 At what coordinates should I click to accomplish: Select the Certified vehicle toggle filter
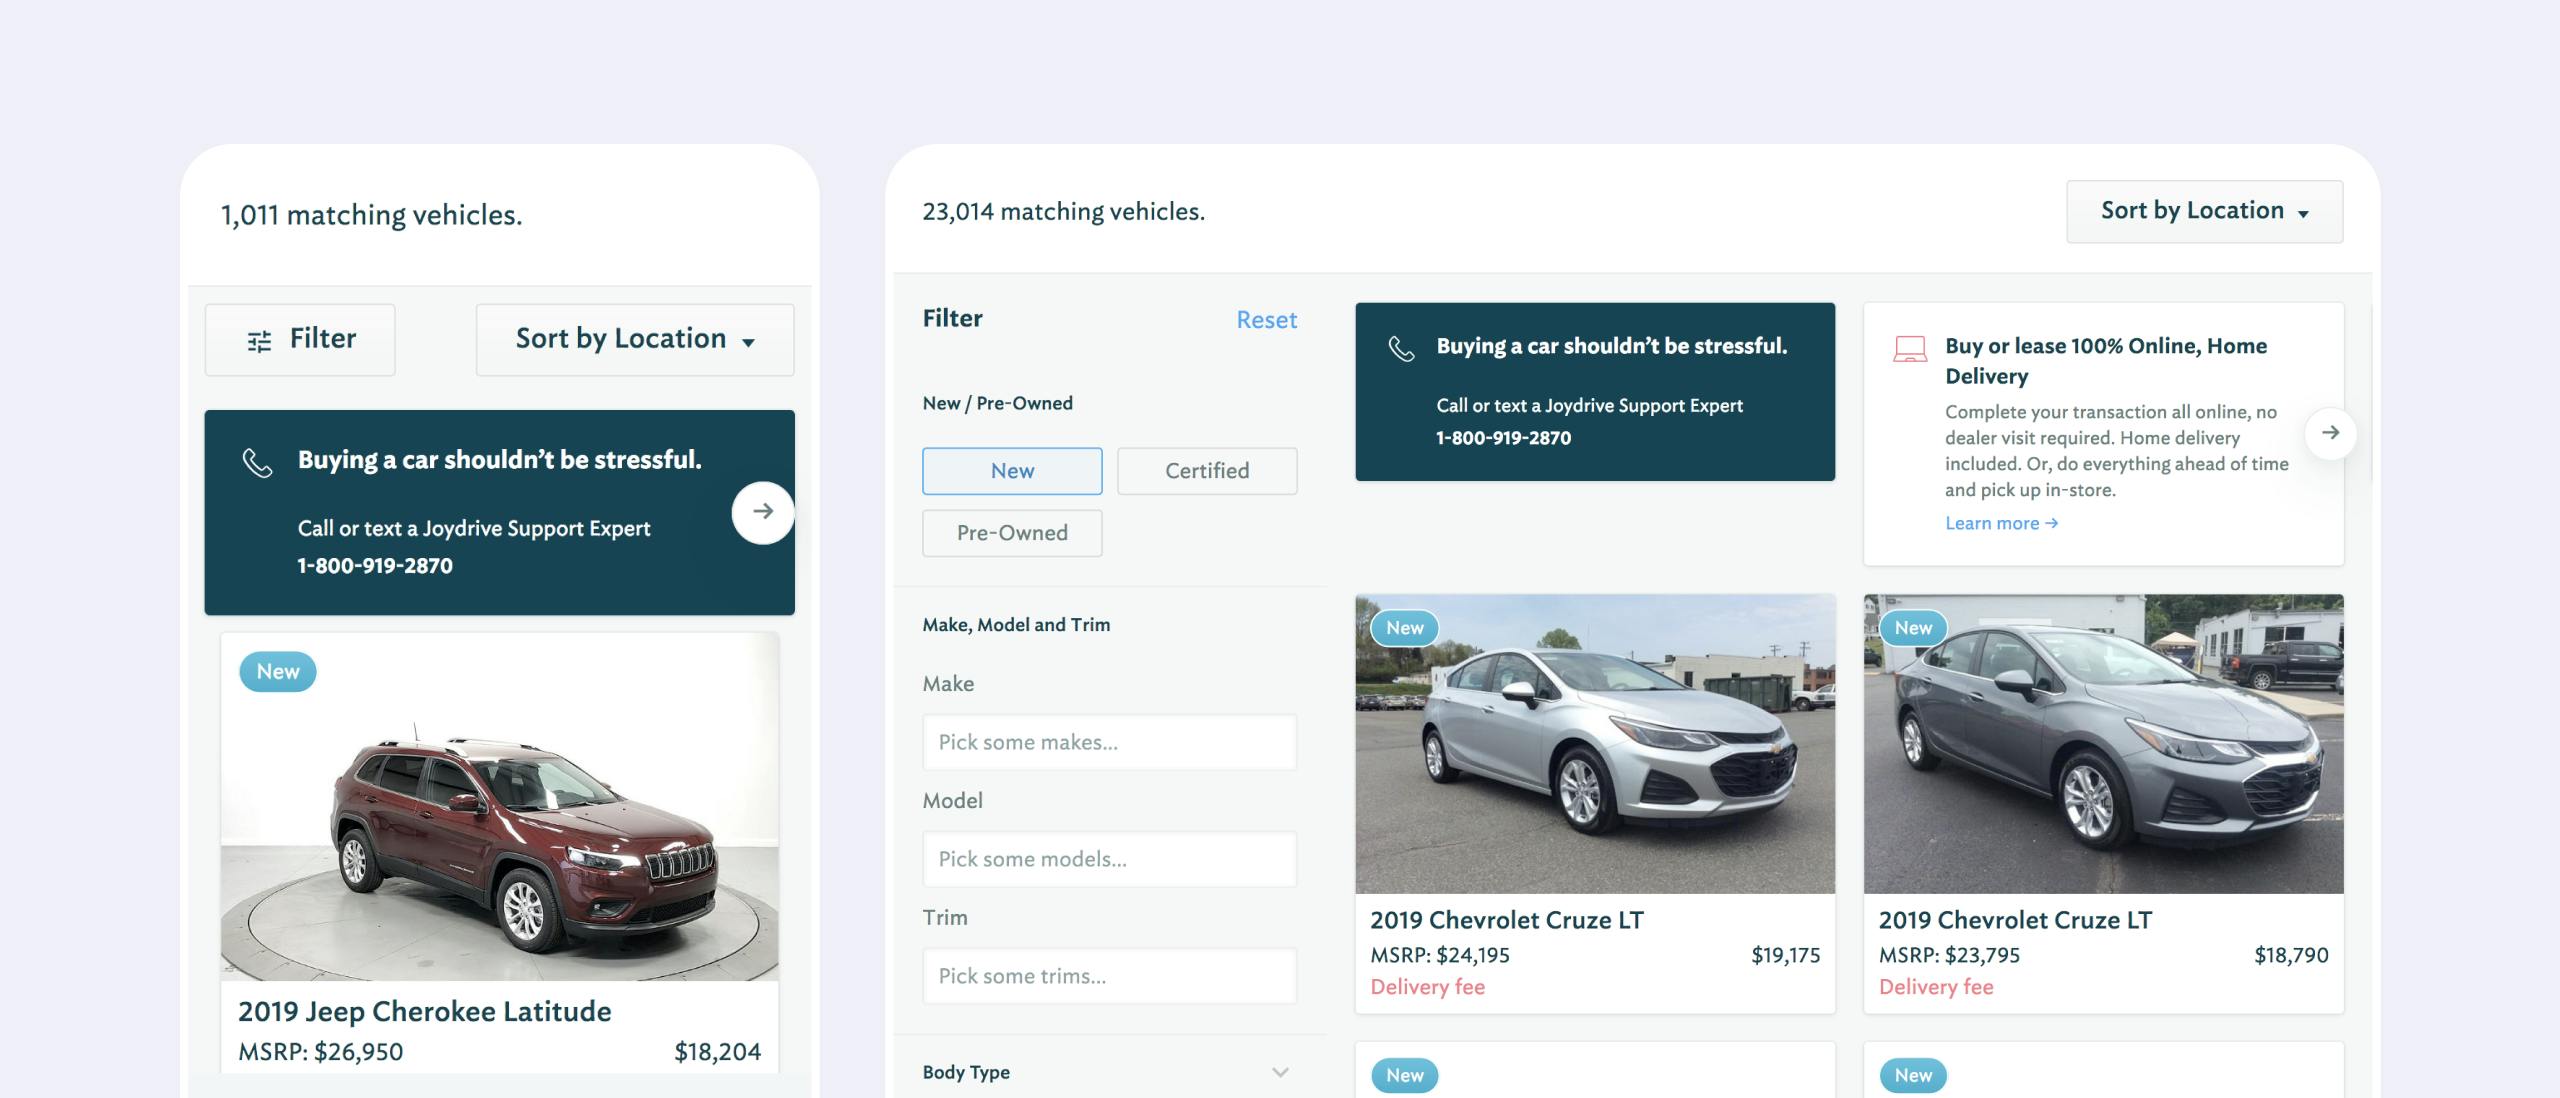(x=1207, y=470)
